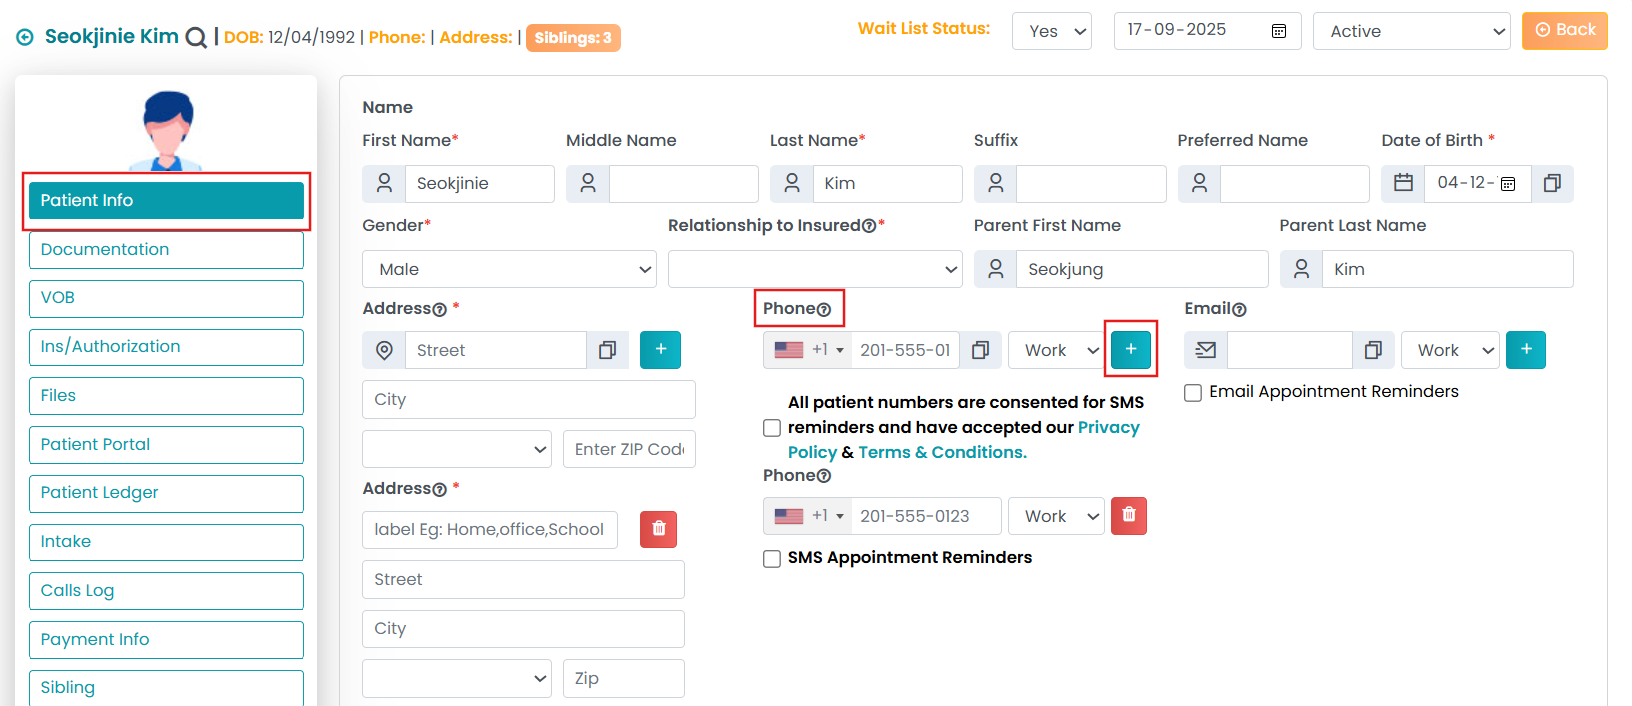Enable Email Appointment Reminders checkbox
Viewport: 1632px width, 706px height.
coord(1193,393)
